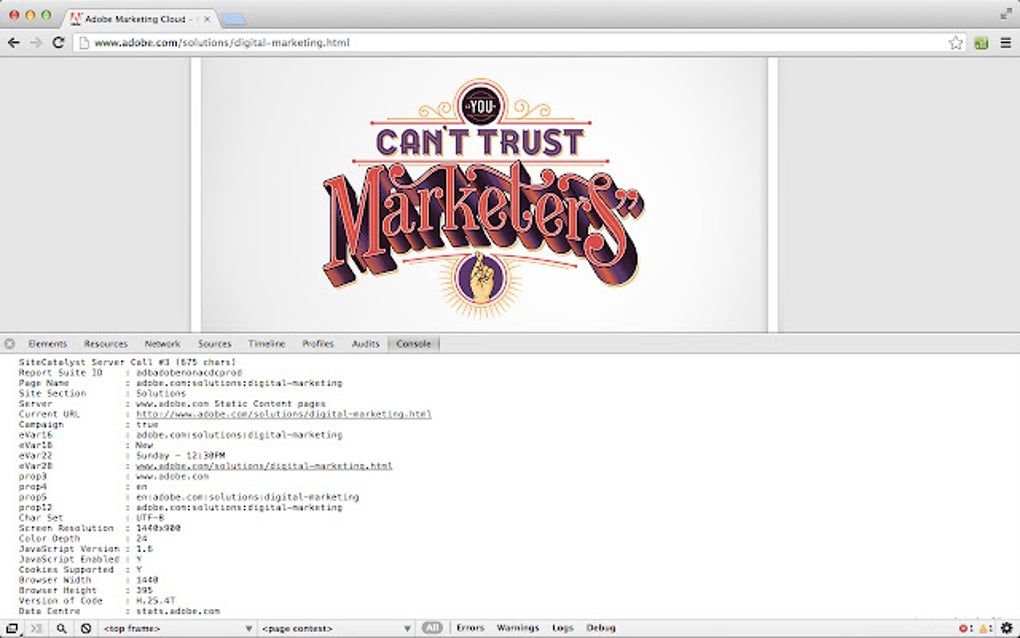Click the green extension icon
The height and width of the screenshot is (638, 1020).
point(981,43)
